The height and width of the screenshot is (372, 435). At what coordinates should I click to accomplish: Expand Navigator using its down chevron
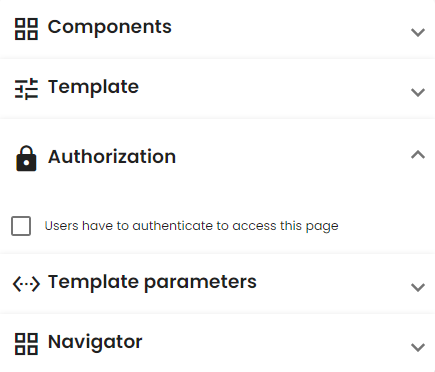418,347
